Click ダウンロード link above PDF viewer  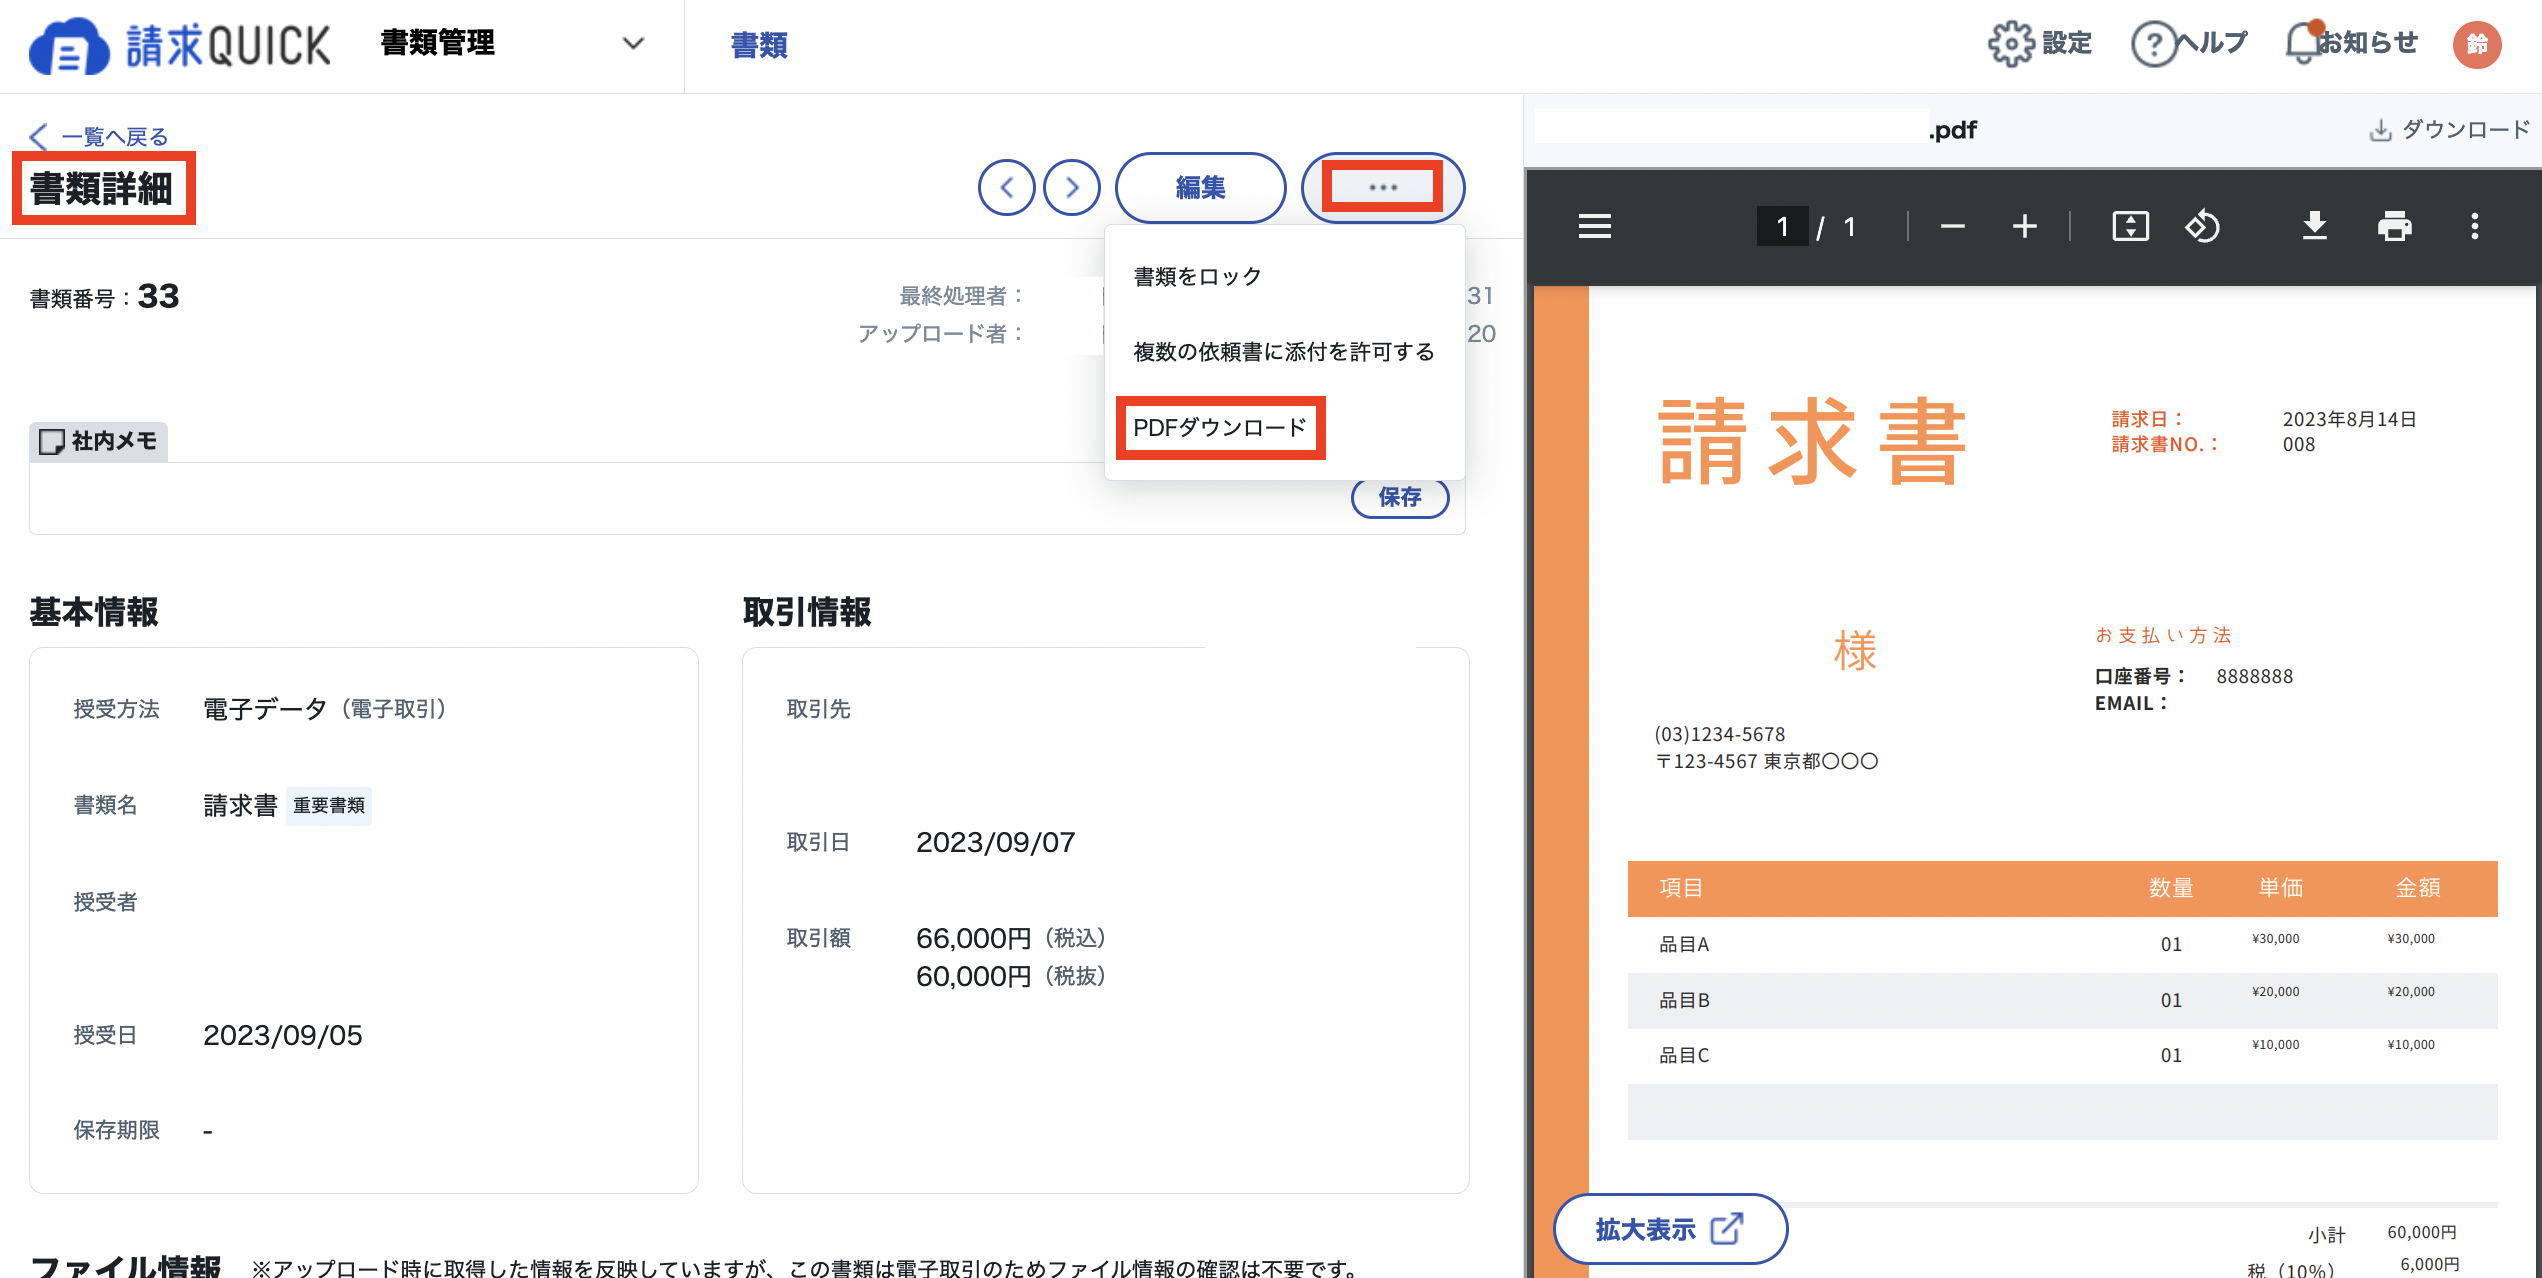click(x=2450, y=129)
